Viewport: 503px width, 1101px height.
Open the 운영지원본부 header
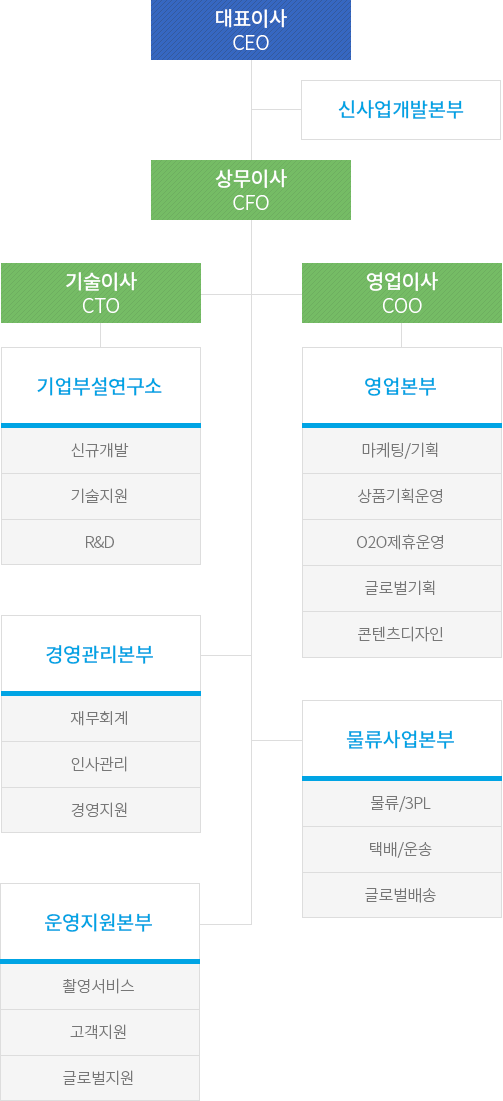click(x=100, y=922)
